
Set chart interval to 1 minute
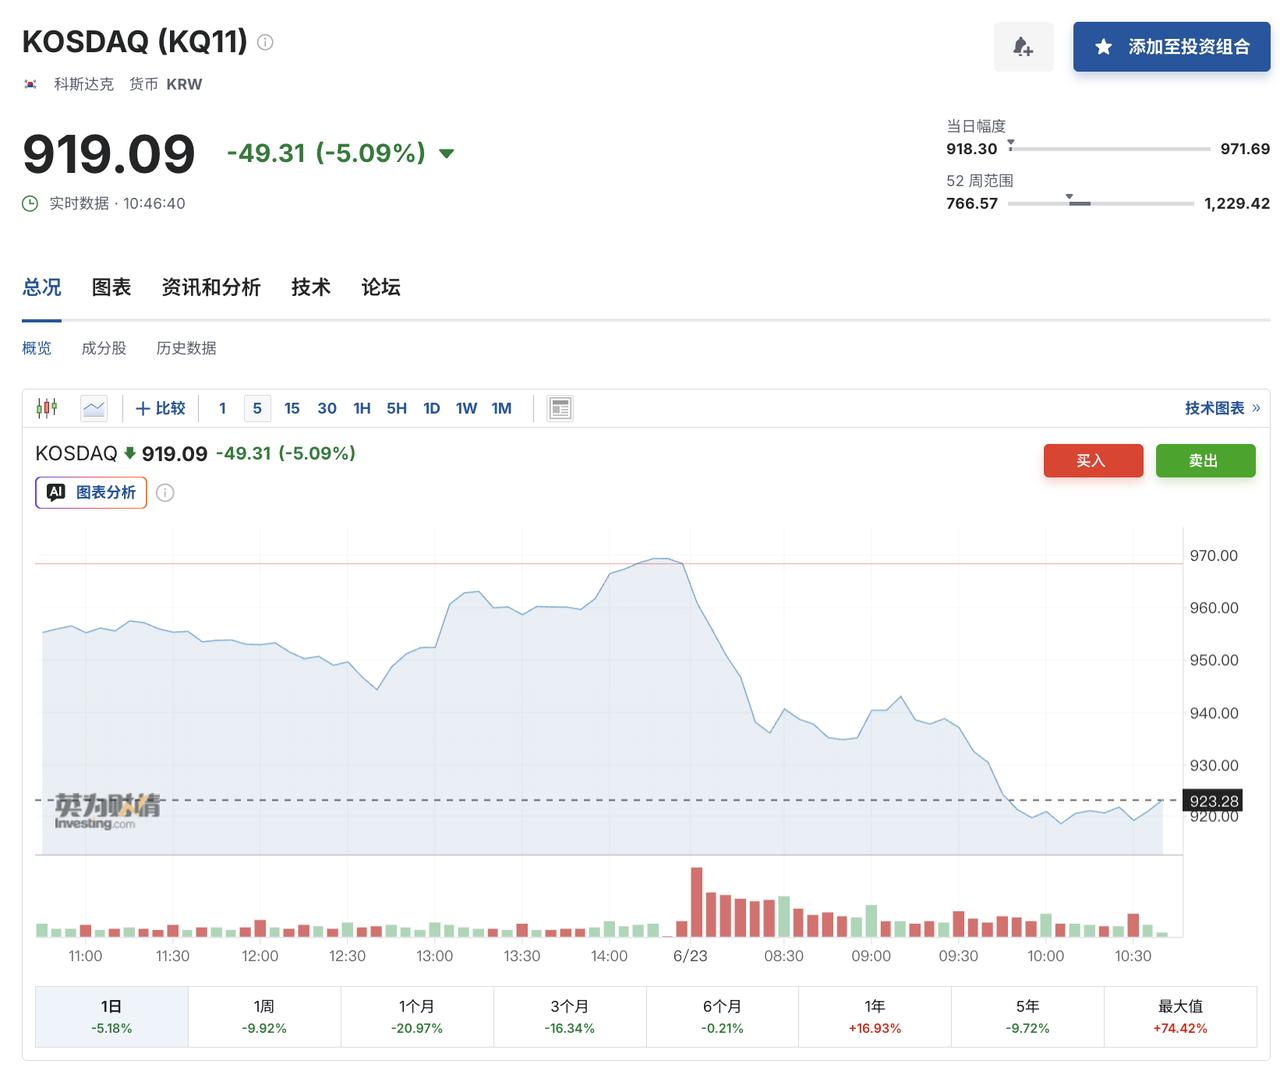pyautogui.click(x=222, y=408)
